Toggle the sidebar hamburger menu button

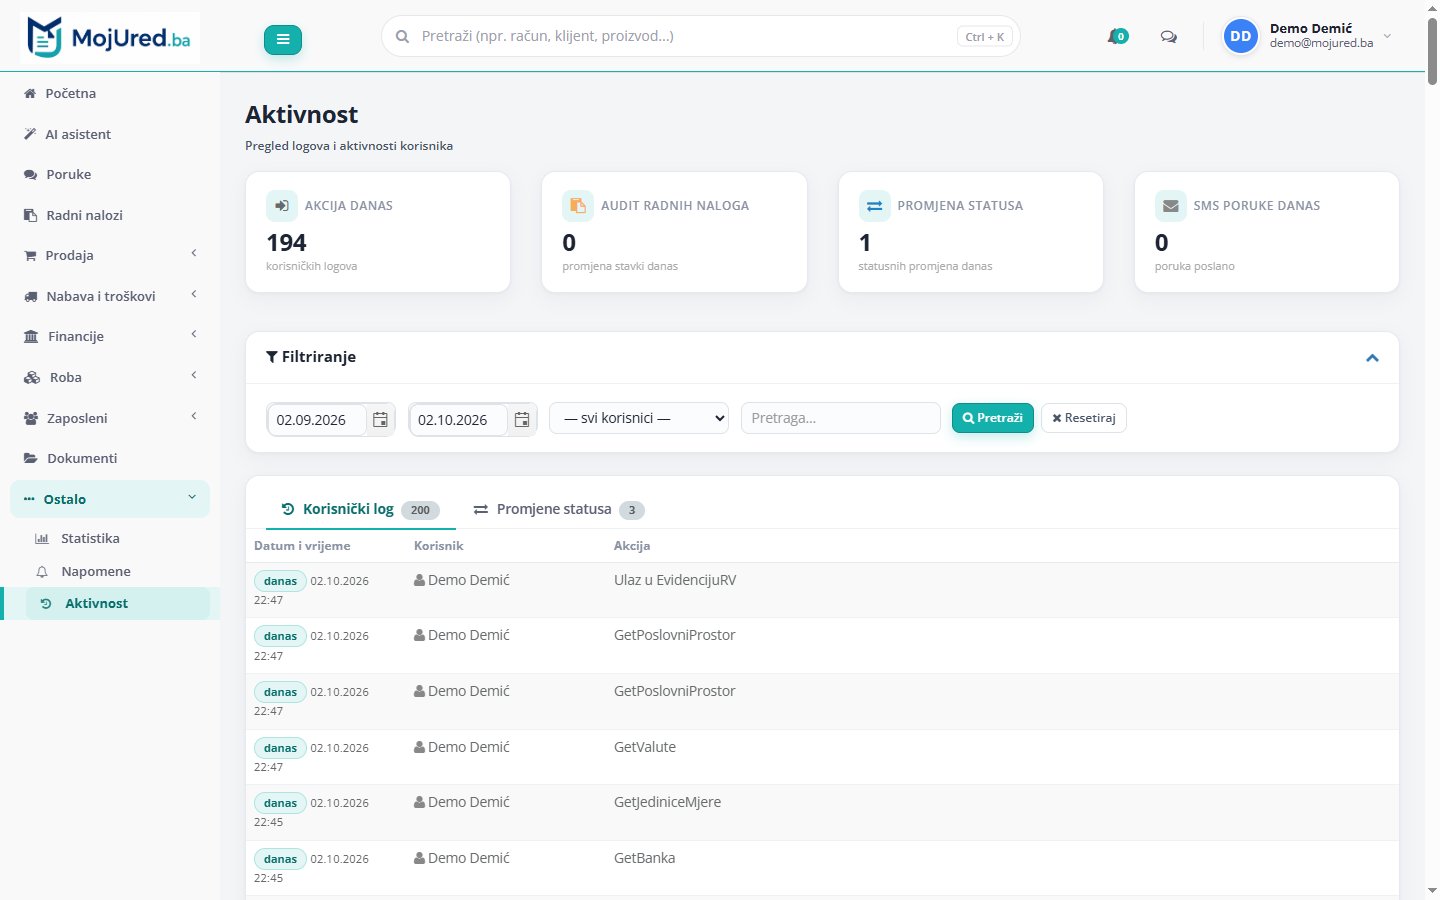(x=283, y=39)
